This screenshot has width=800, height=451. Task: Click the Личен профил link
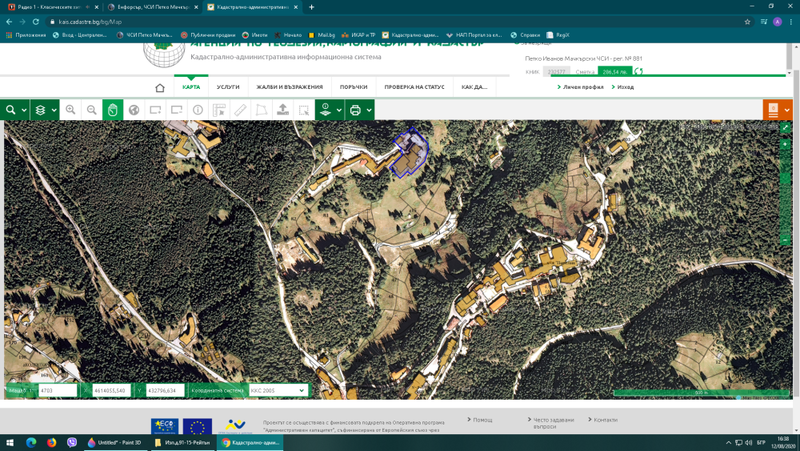tap(583, 88)
